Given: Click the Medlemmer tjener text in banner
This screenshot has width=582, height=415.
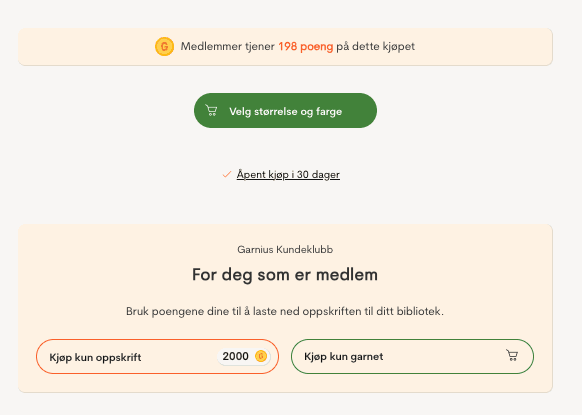Looking at the screenshot, I should [228, 47].
